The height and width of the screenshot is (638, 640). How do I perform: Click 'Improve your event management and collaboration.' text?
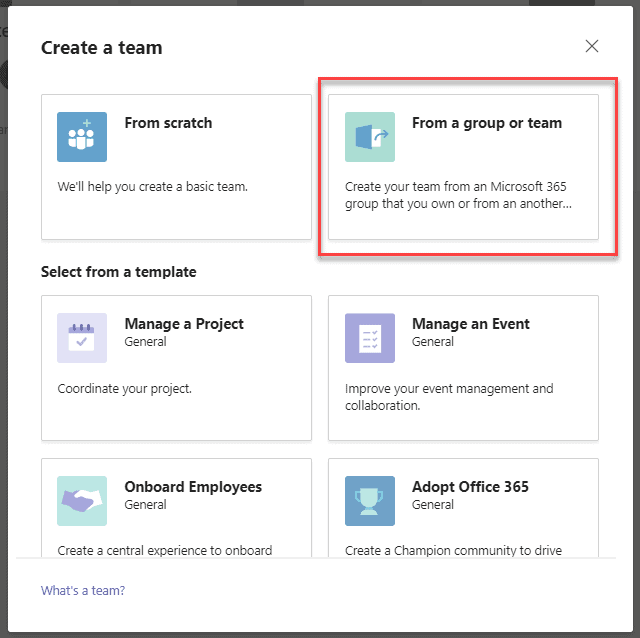click(x=449, y=397)
